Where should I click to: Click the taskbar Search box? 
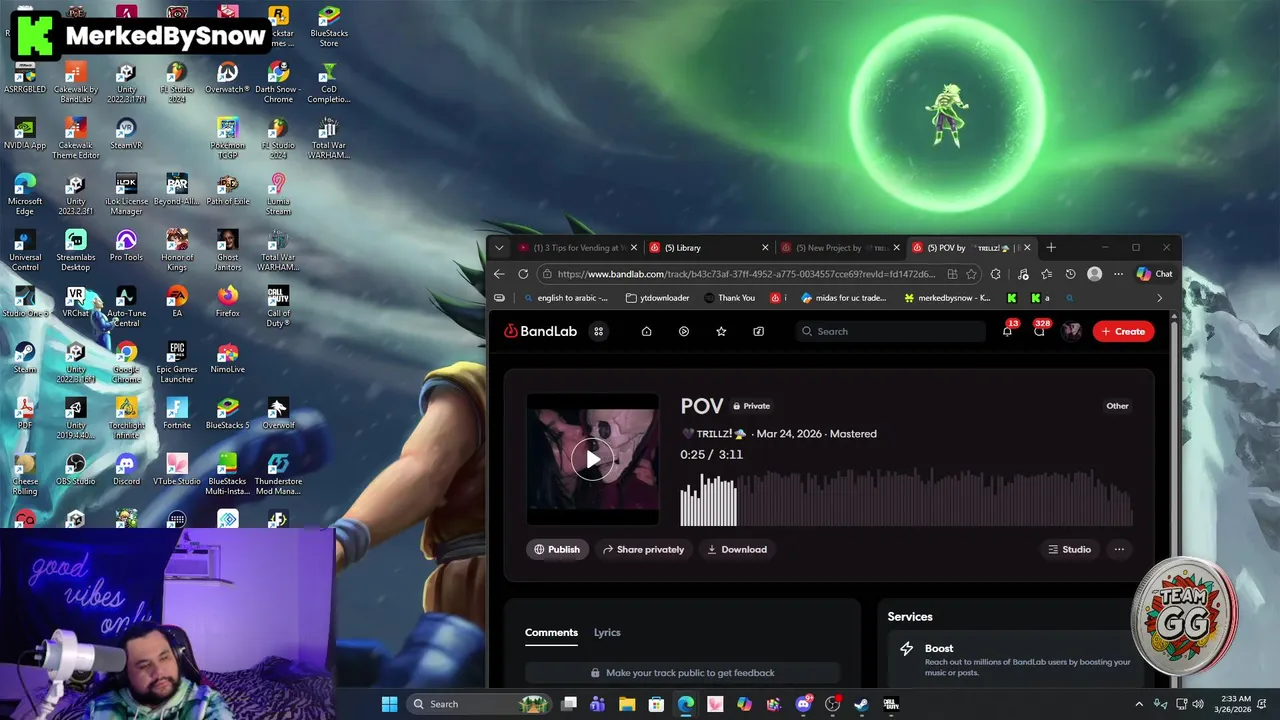[480, 704]
